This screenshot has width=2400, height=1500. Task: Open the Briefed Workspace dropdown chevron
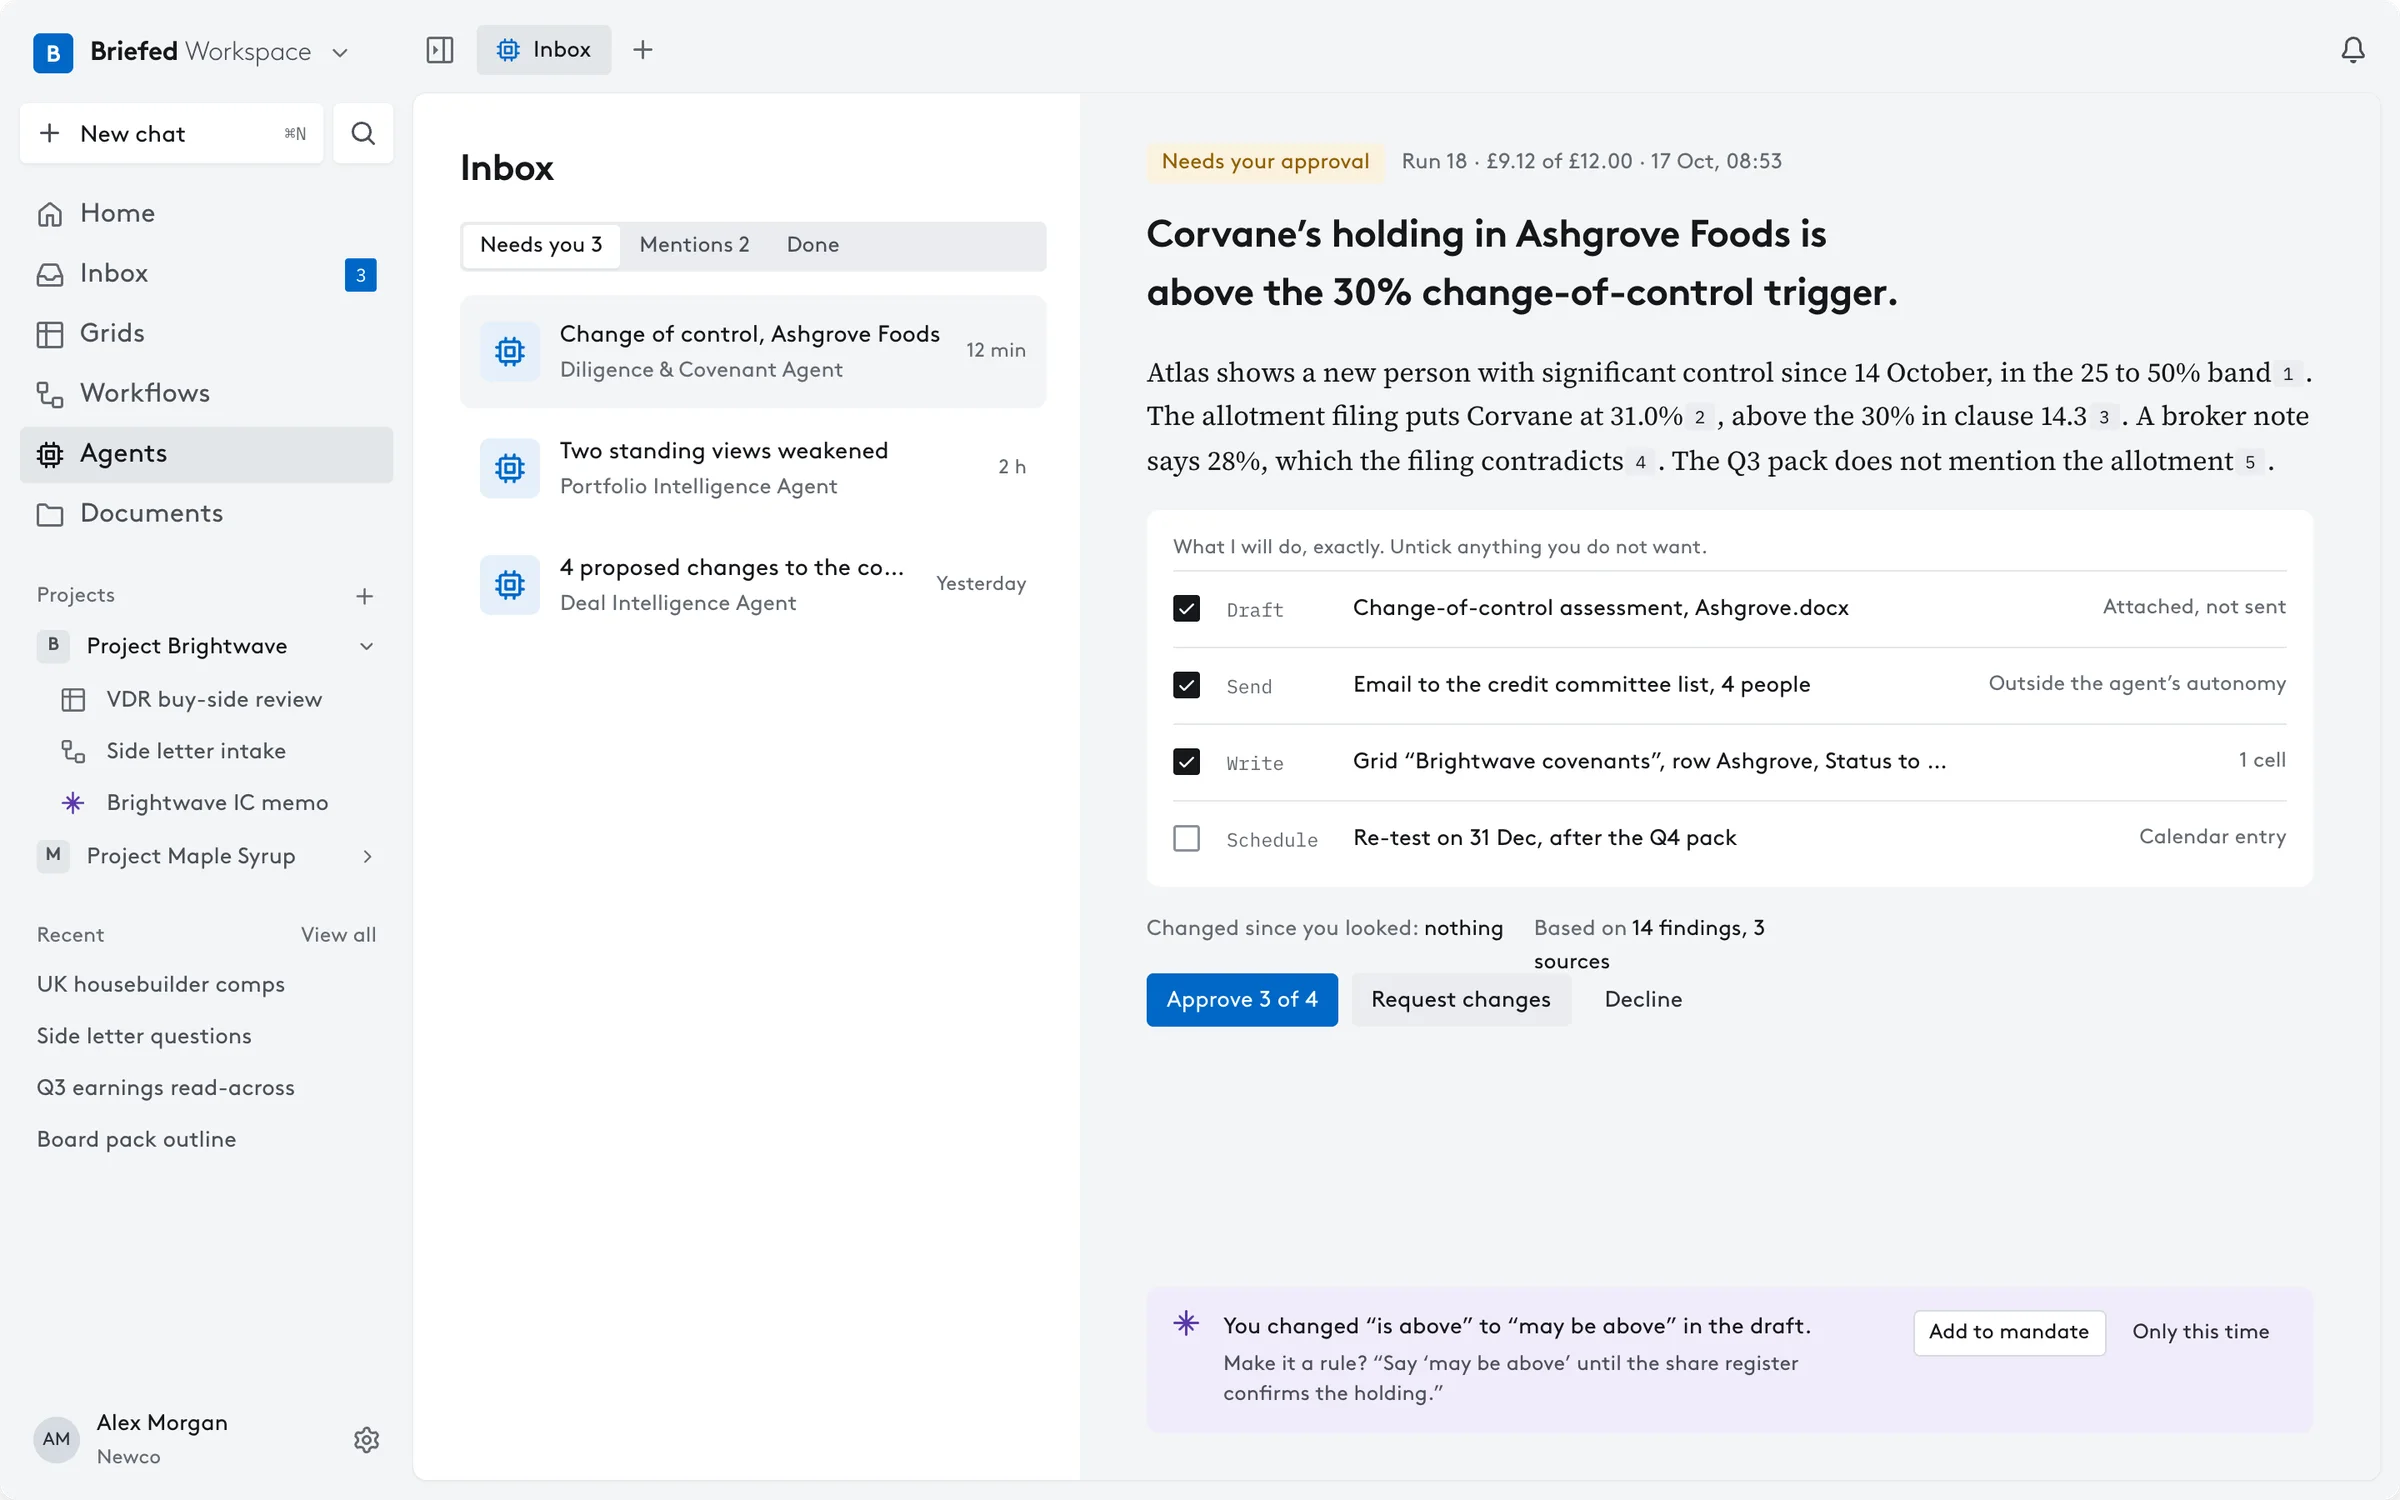click(x=340, y=52)
